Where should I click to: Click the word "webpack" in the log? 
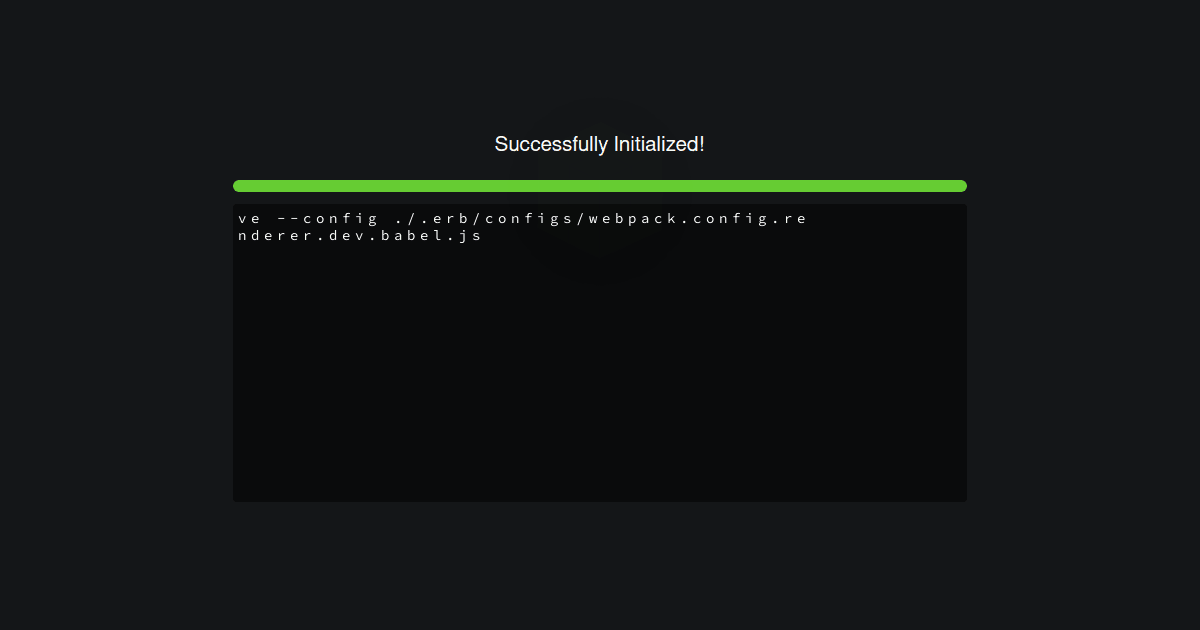pyautogui.click(x=632, y=218)
